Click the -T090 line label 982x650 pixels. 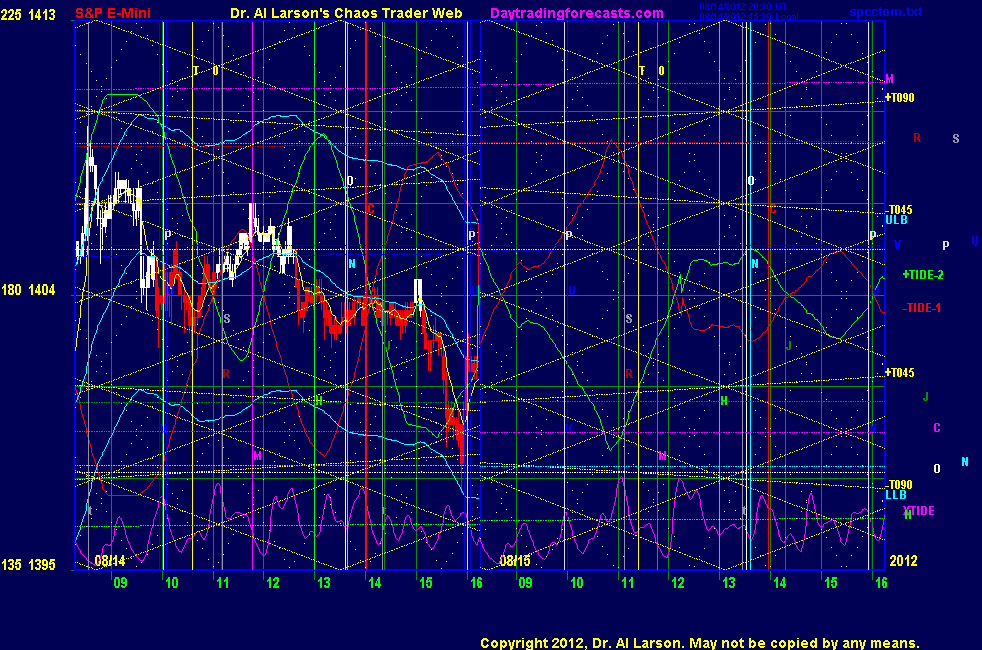[x=899, y=485]
